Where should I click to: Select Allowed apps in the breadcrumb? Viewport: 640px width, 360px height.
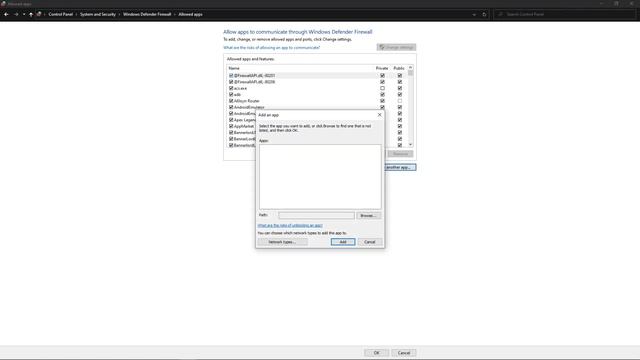click(x=190, y=14)
